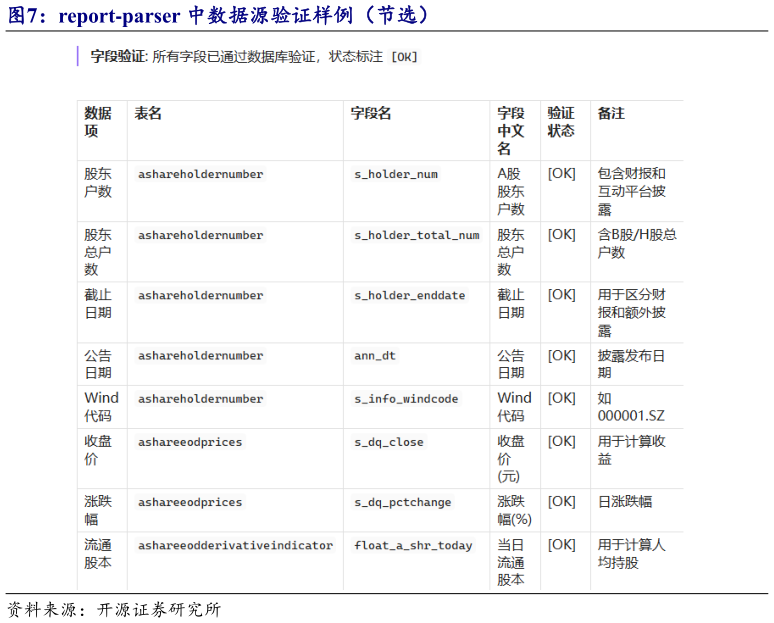Click the '备注' column header
Viewport: 774px width, 623px height.
point(611,114)
